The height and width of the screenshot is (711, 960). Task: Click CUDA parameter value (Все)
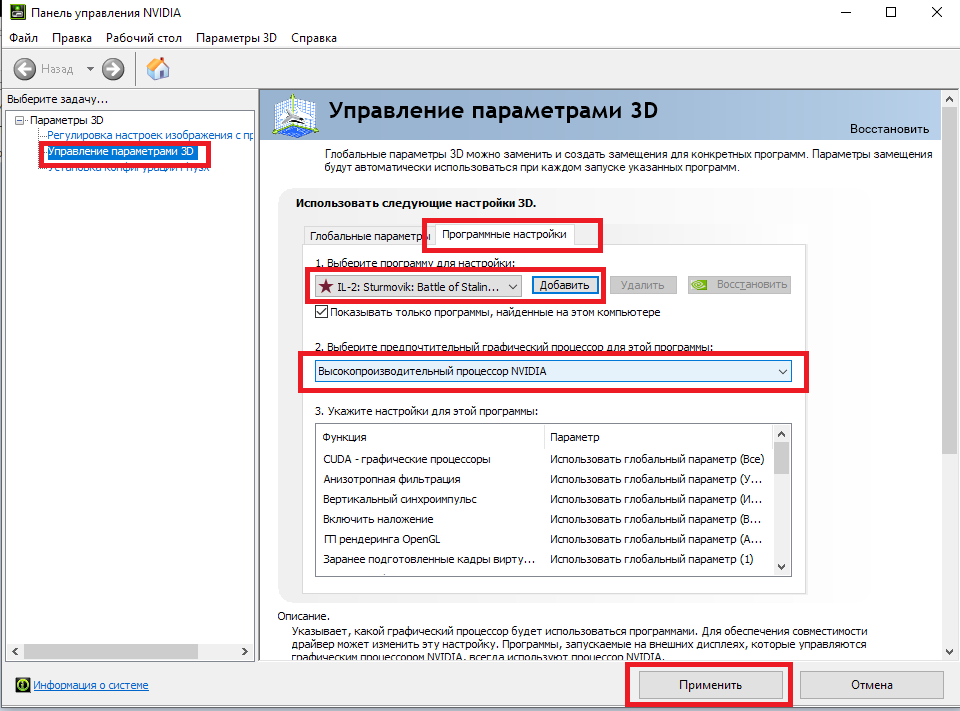(x=657, y=459)
